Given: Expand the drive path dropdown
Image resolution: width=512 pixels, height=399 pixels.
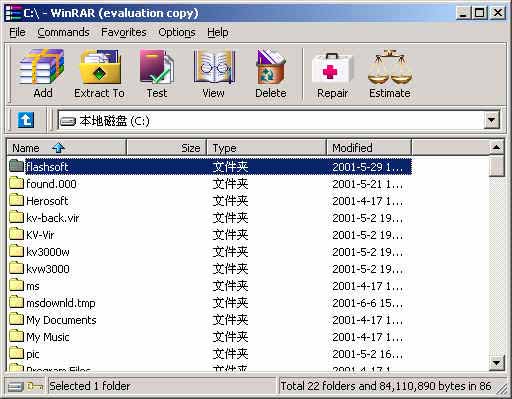Looking at the screenshot, I should coord(492,120).
